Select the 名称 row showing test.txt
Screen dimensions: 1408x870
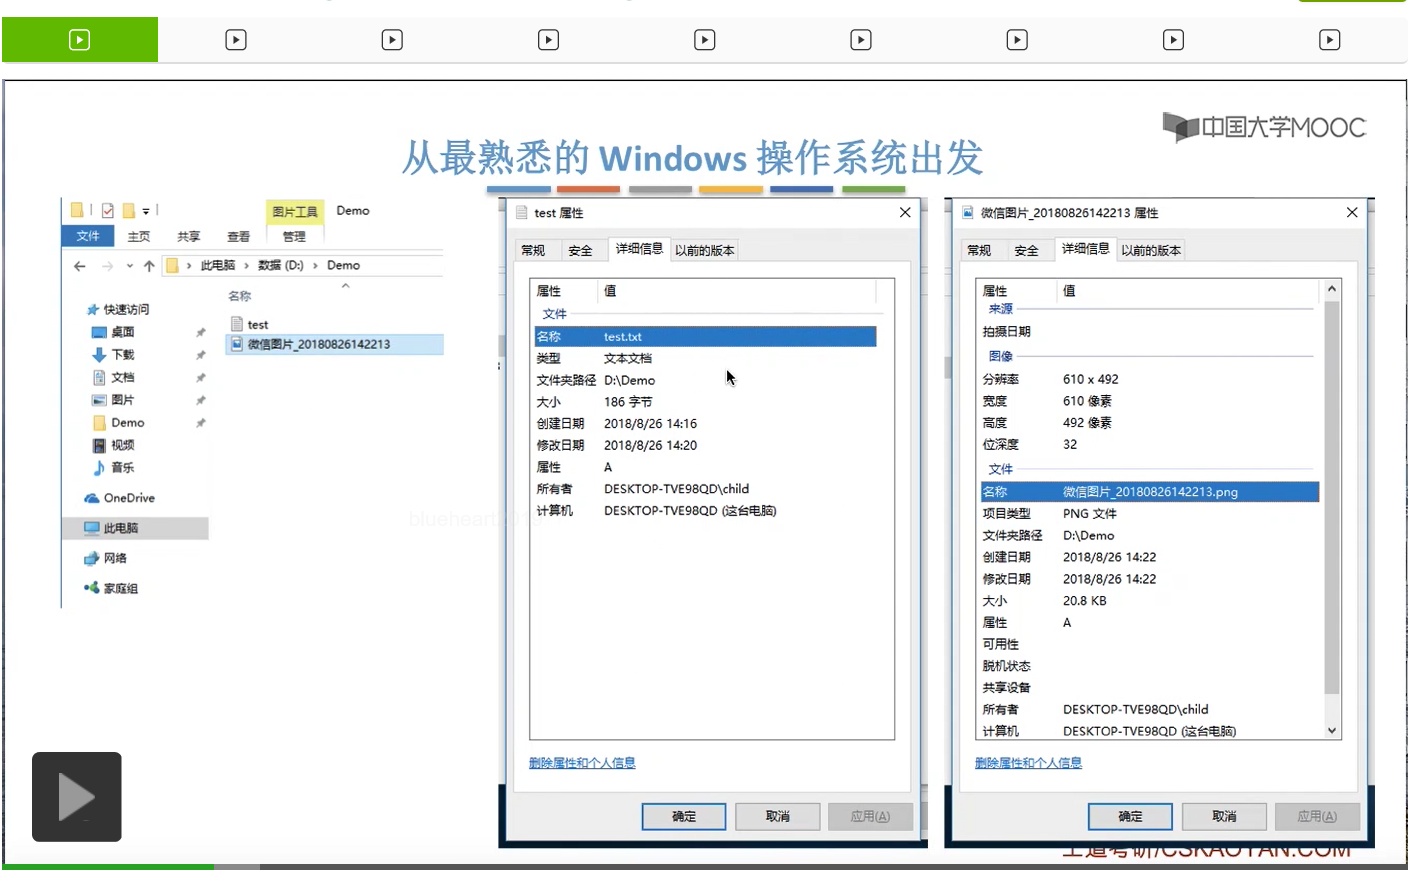coord(705,337)
